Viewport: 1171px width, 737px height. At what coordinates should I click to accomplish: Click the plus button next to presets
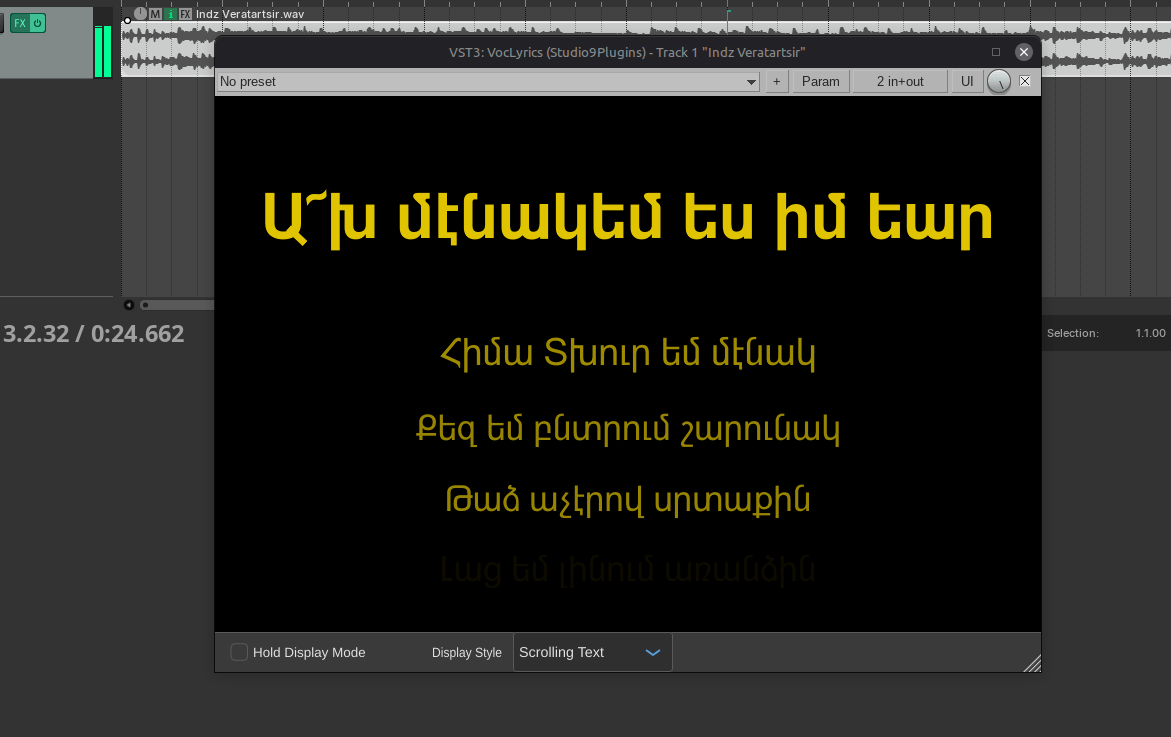777,81
